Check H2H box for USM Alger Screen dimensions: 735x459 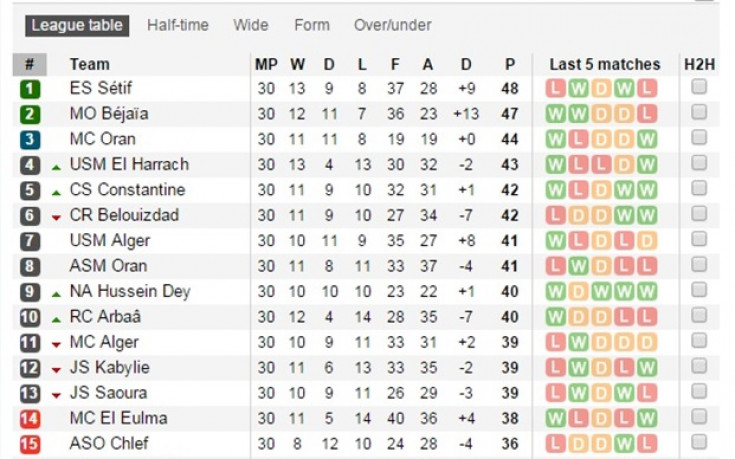click(x=699, y=239)
